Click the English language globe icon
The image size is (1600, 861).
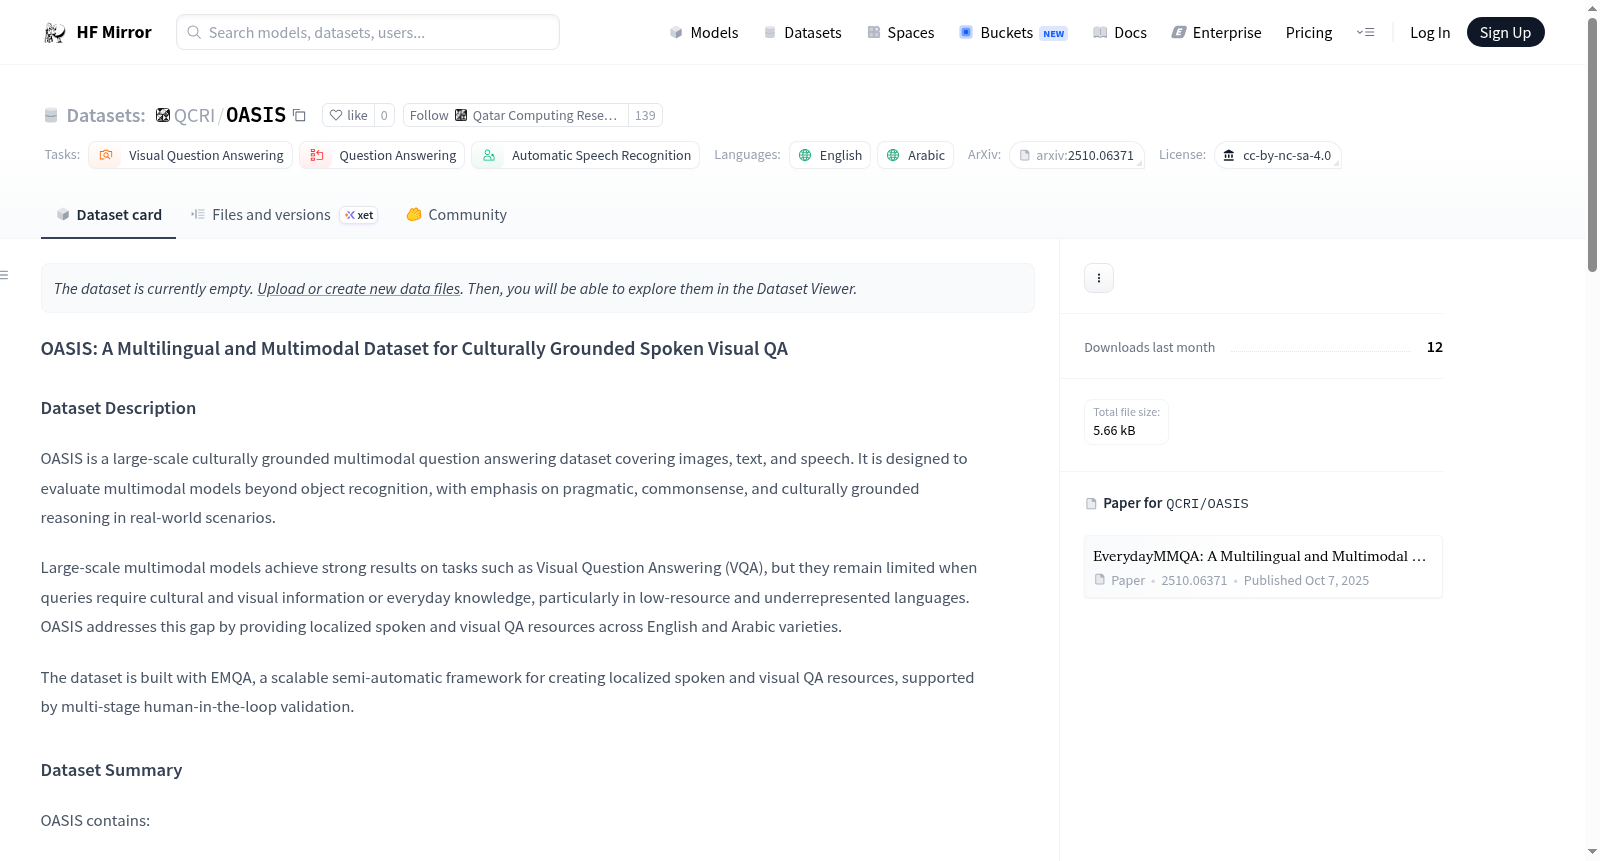click(x=805, y=155)
